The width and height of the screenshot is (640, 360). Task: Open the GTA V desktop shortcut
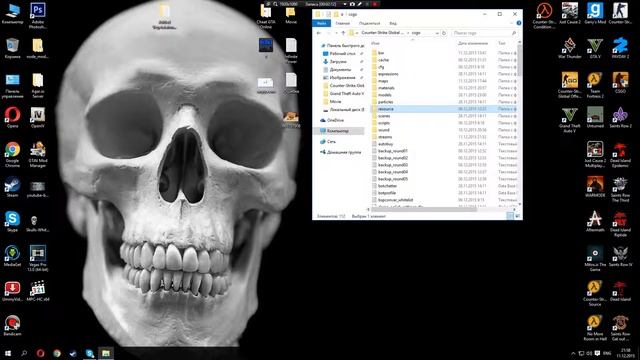(x=595, y=48)
